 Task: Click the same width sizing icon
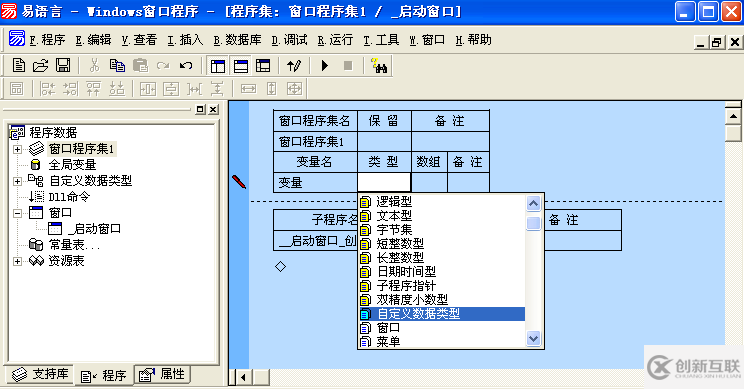pos(248,89)
